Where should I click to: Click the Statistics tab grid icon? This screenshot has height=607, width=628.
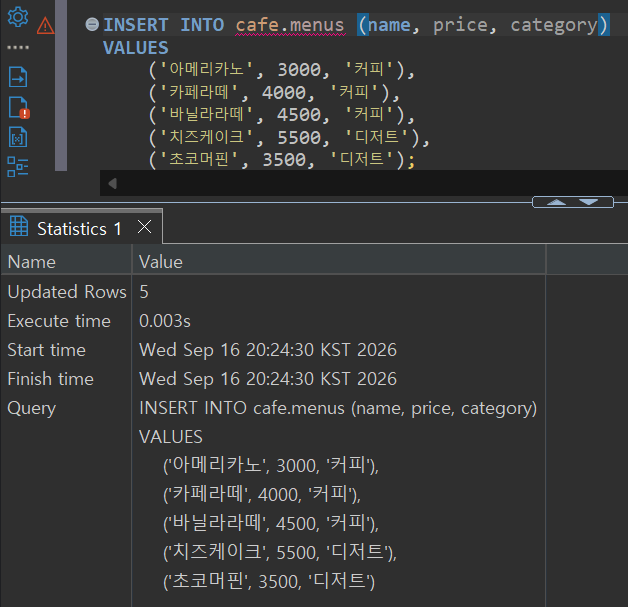pos(19,226)
